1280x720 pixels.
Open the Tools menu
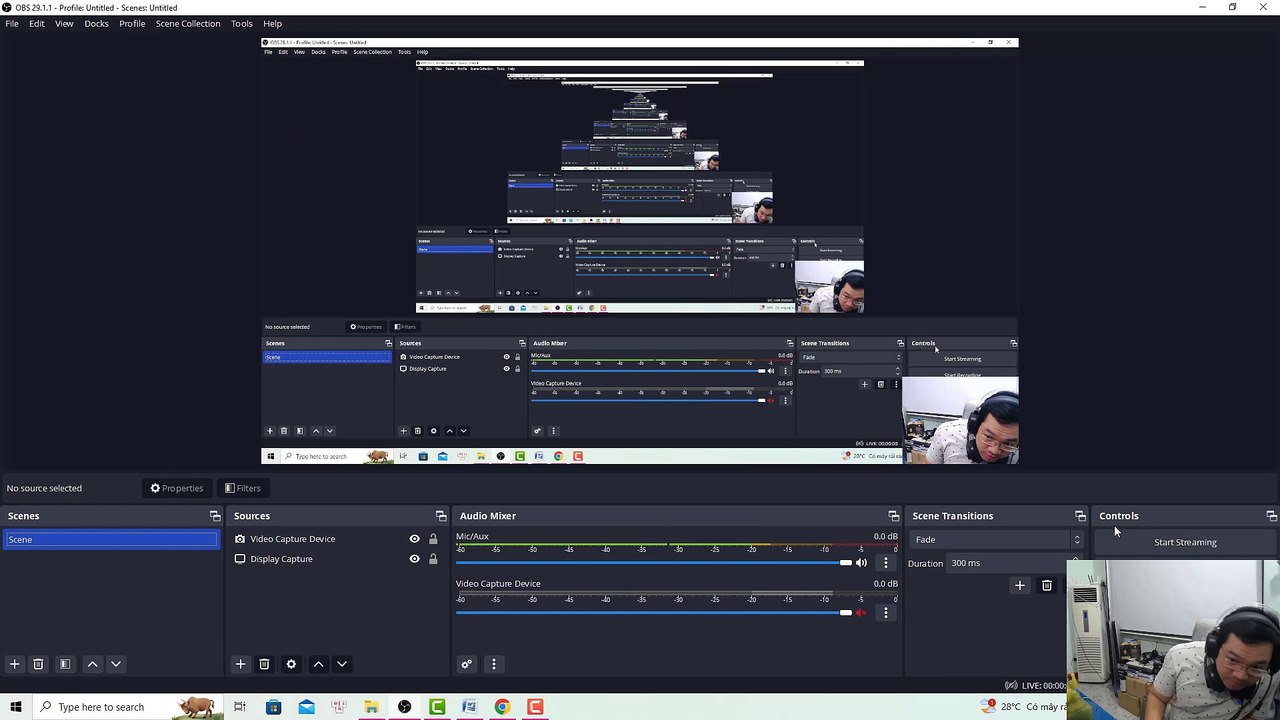pos(242,23)
